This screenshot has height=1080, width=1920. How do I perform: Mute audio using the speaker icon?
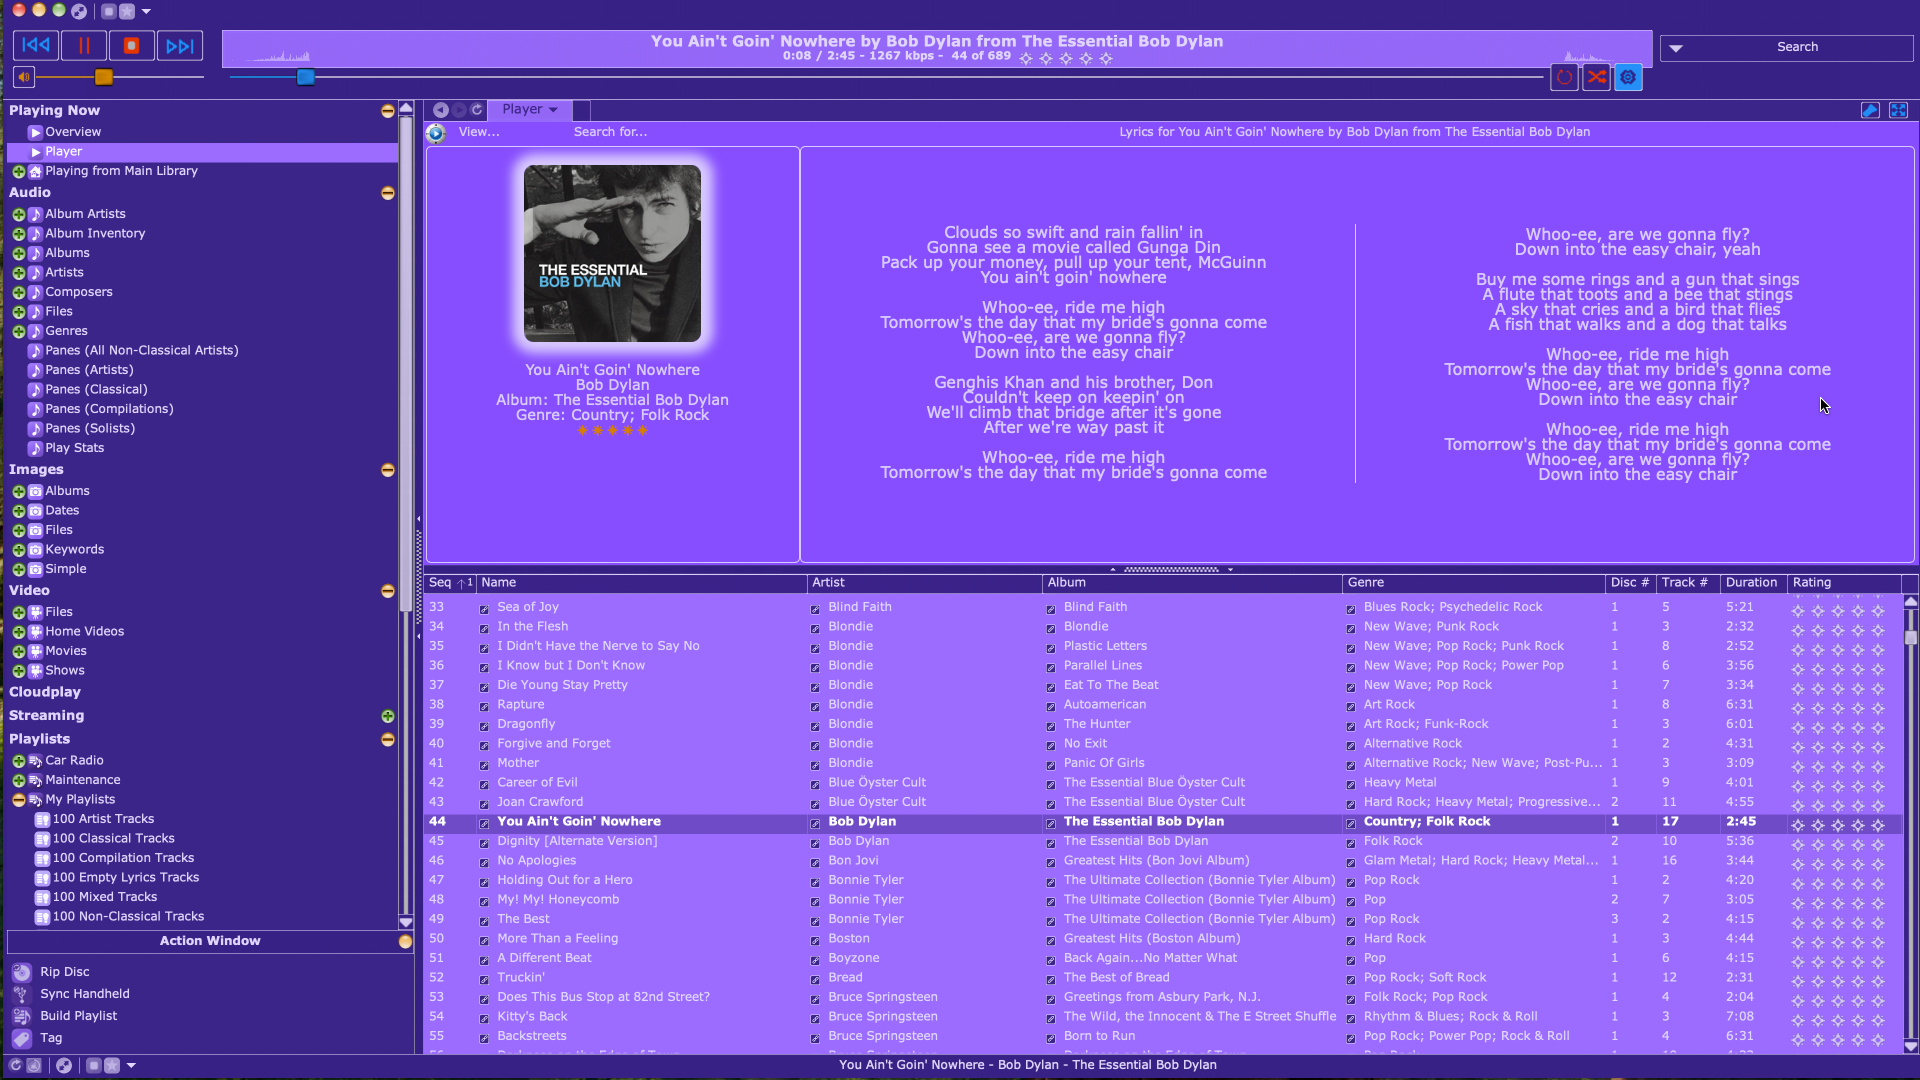pyautogui.click(x=24, y=77)
